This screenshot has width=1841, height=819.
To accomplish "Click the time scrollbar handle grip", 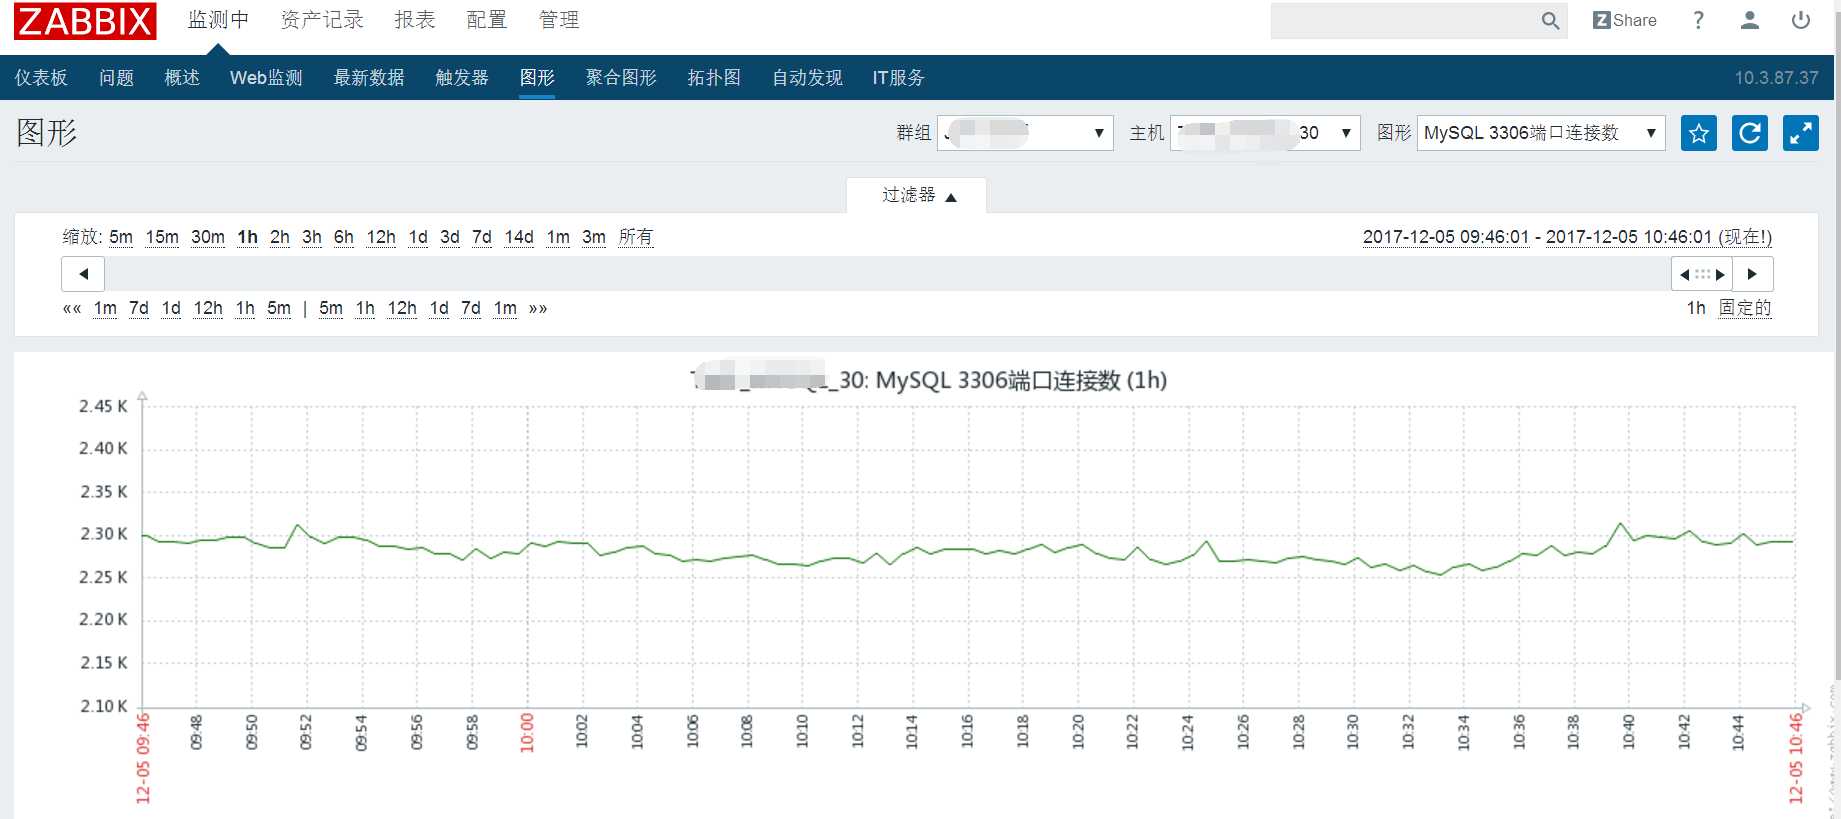I will (x=1702, y=274).
